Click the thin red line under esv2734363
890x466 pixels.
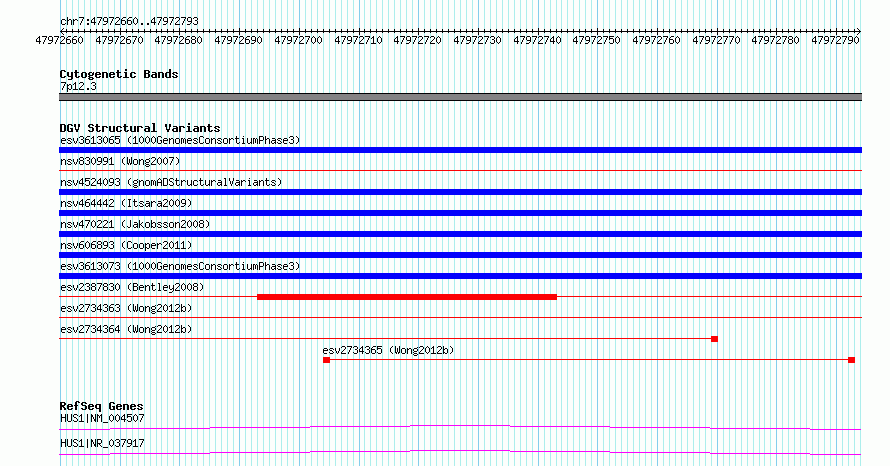pos(460,317)
